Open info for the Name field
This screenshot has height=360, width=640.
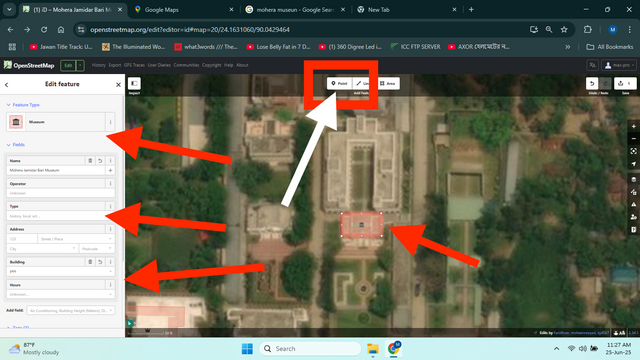pyautogui.click(x=110, y=161)
